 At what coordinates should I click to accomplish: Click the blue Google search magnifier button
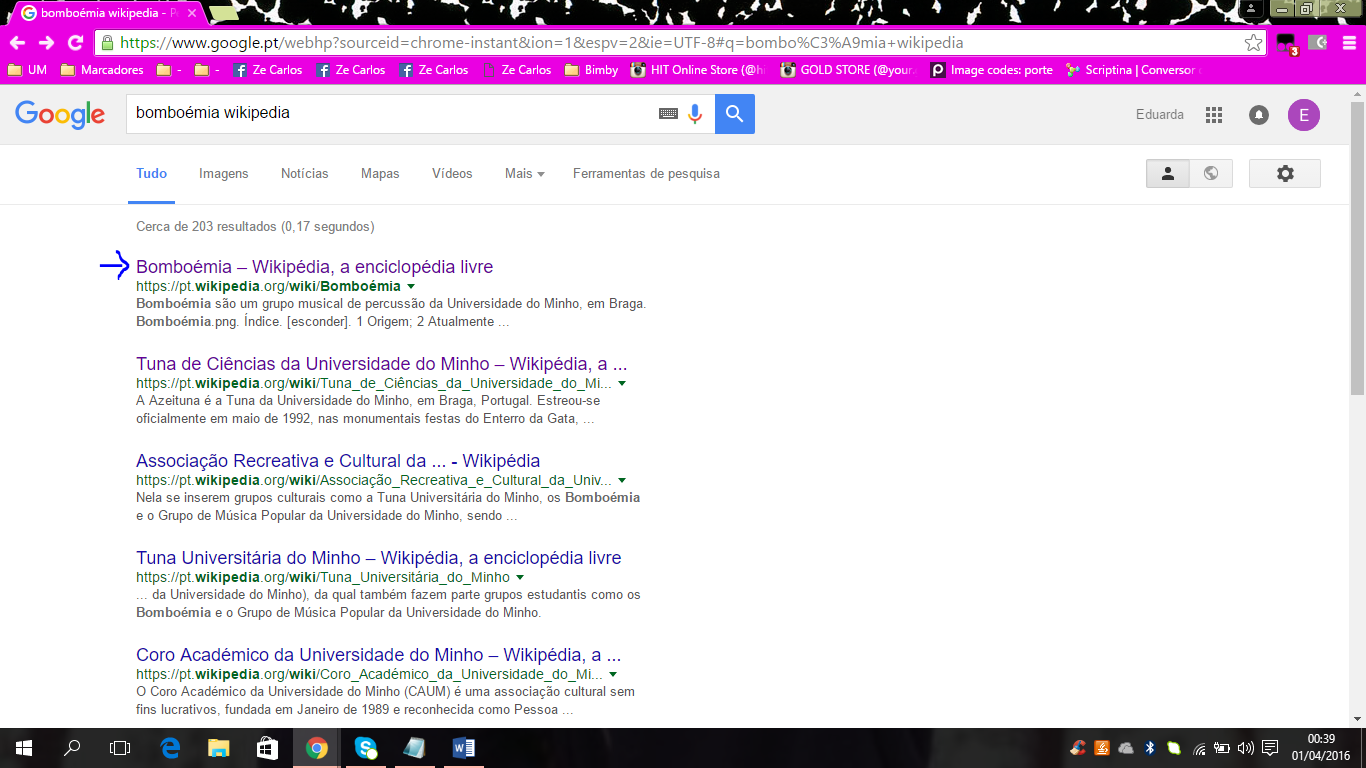point(734,114)
